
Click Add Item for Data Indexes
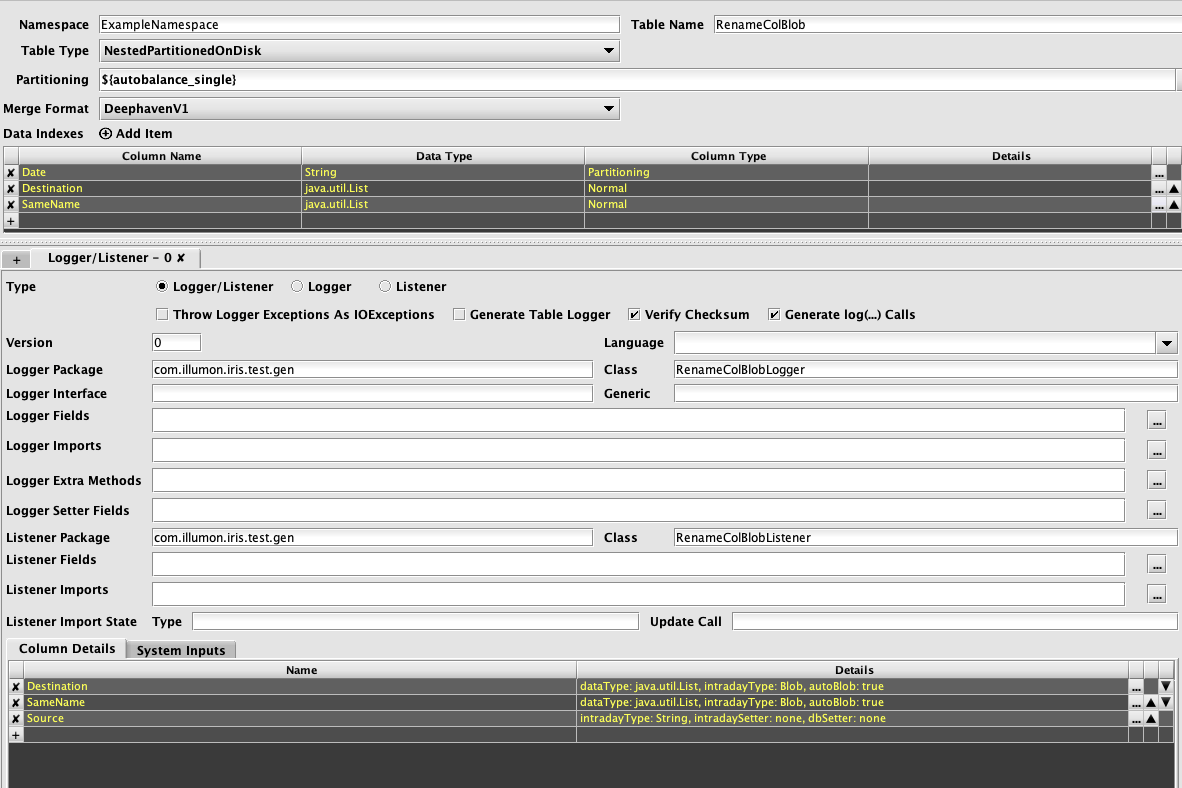pyautogui.click(x=136, y=134)
